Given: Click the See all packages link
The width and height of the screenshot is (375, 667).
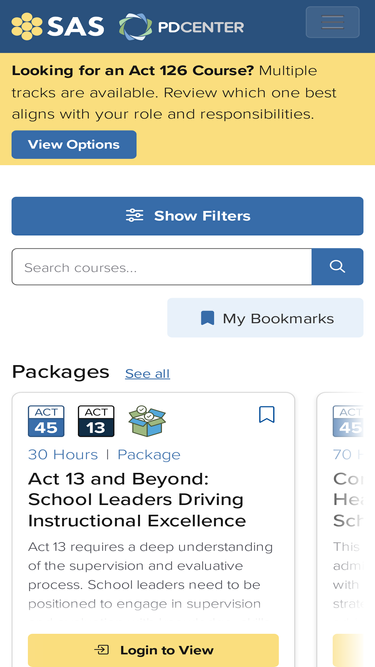Looking at the screenshot, I should [x=148, y=373].
